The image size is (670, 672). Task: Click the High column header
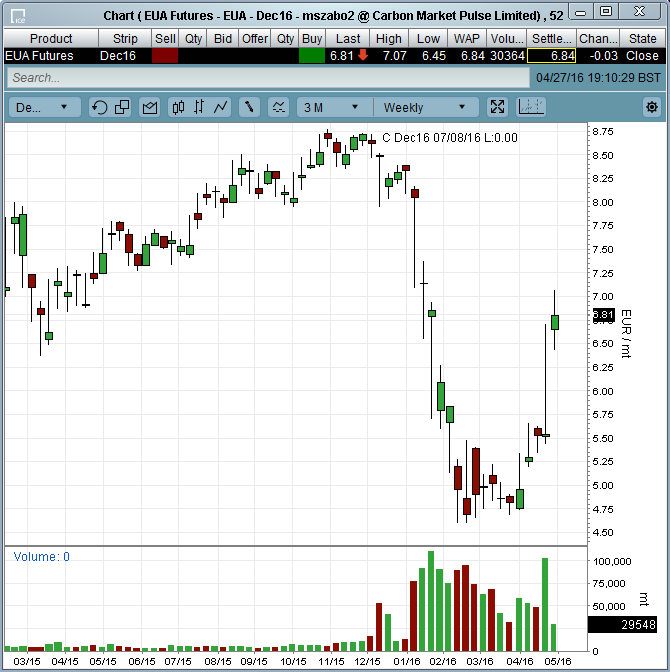click(389, 39)
